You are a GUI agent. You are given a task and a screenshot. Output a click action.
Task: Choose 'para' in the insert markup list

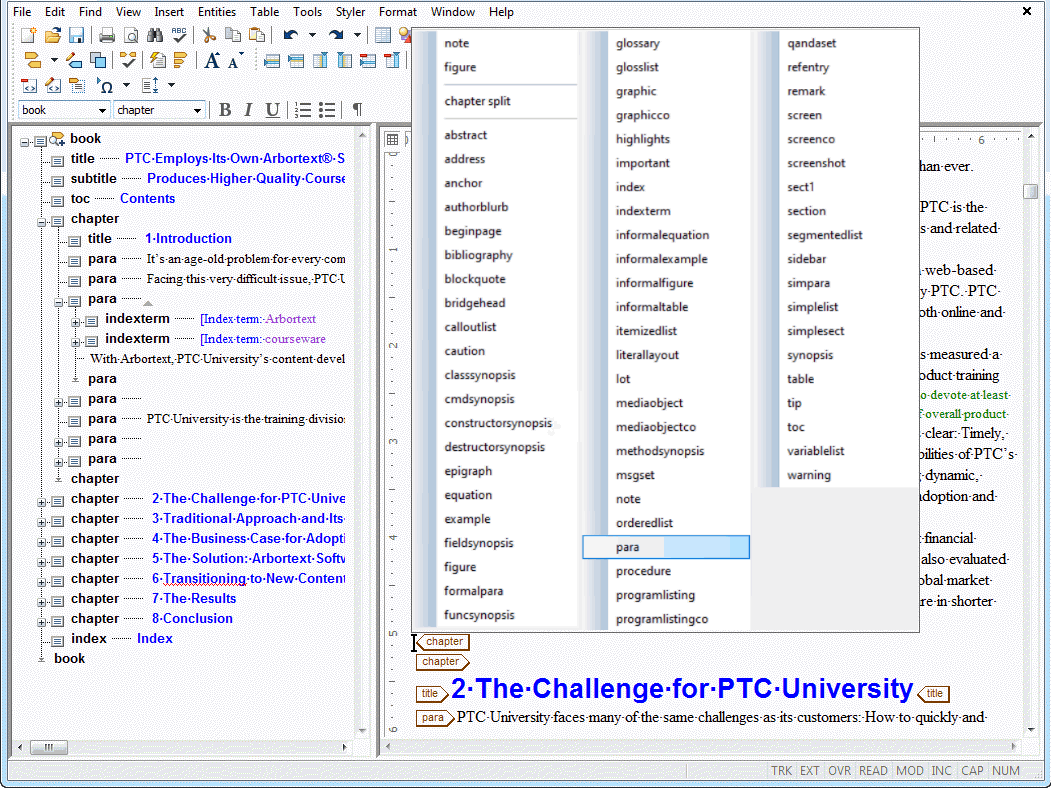click(666, 547)
